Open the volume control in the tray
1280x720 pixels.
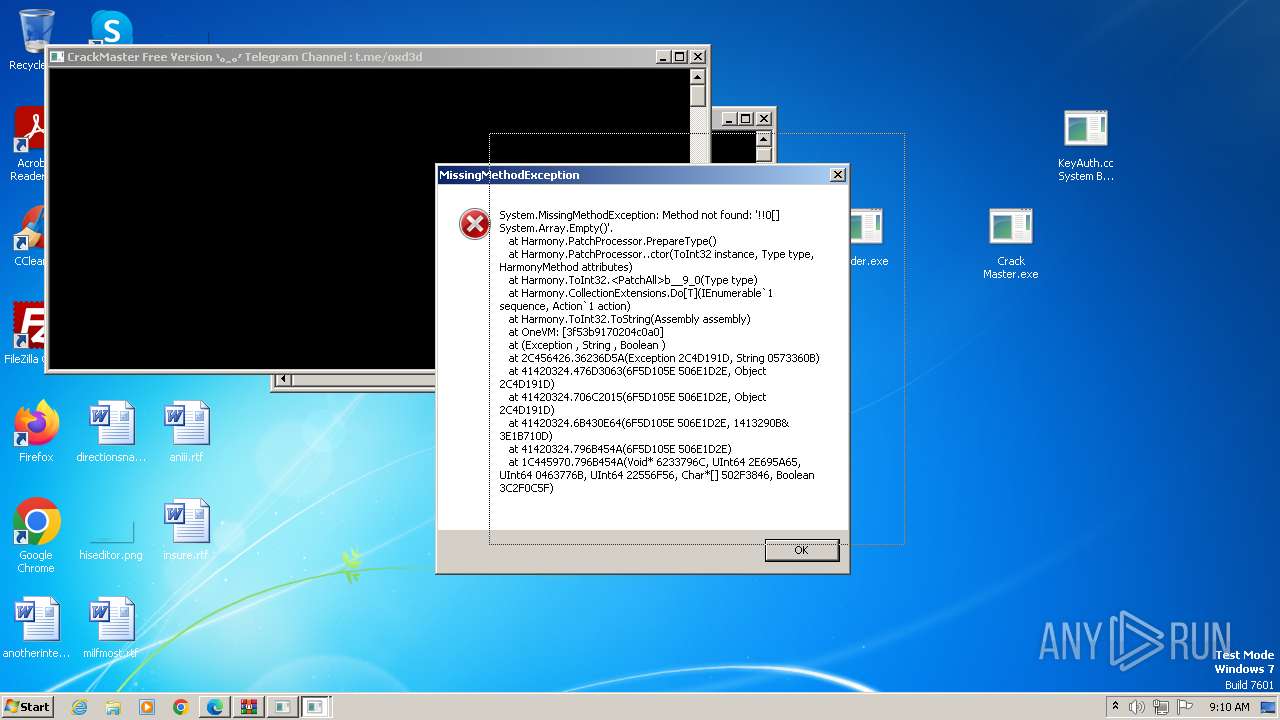[1137, 707]
